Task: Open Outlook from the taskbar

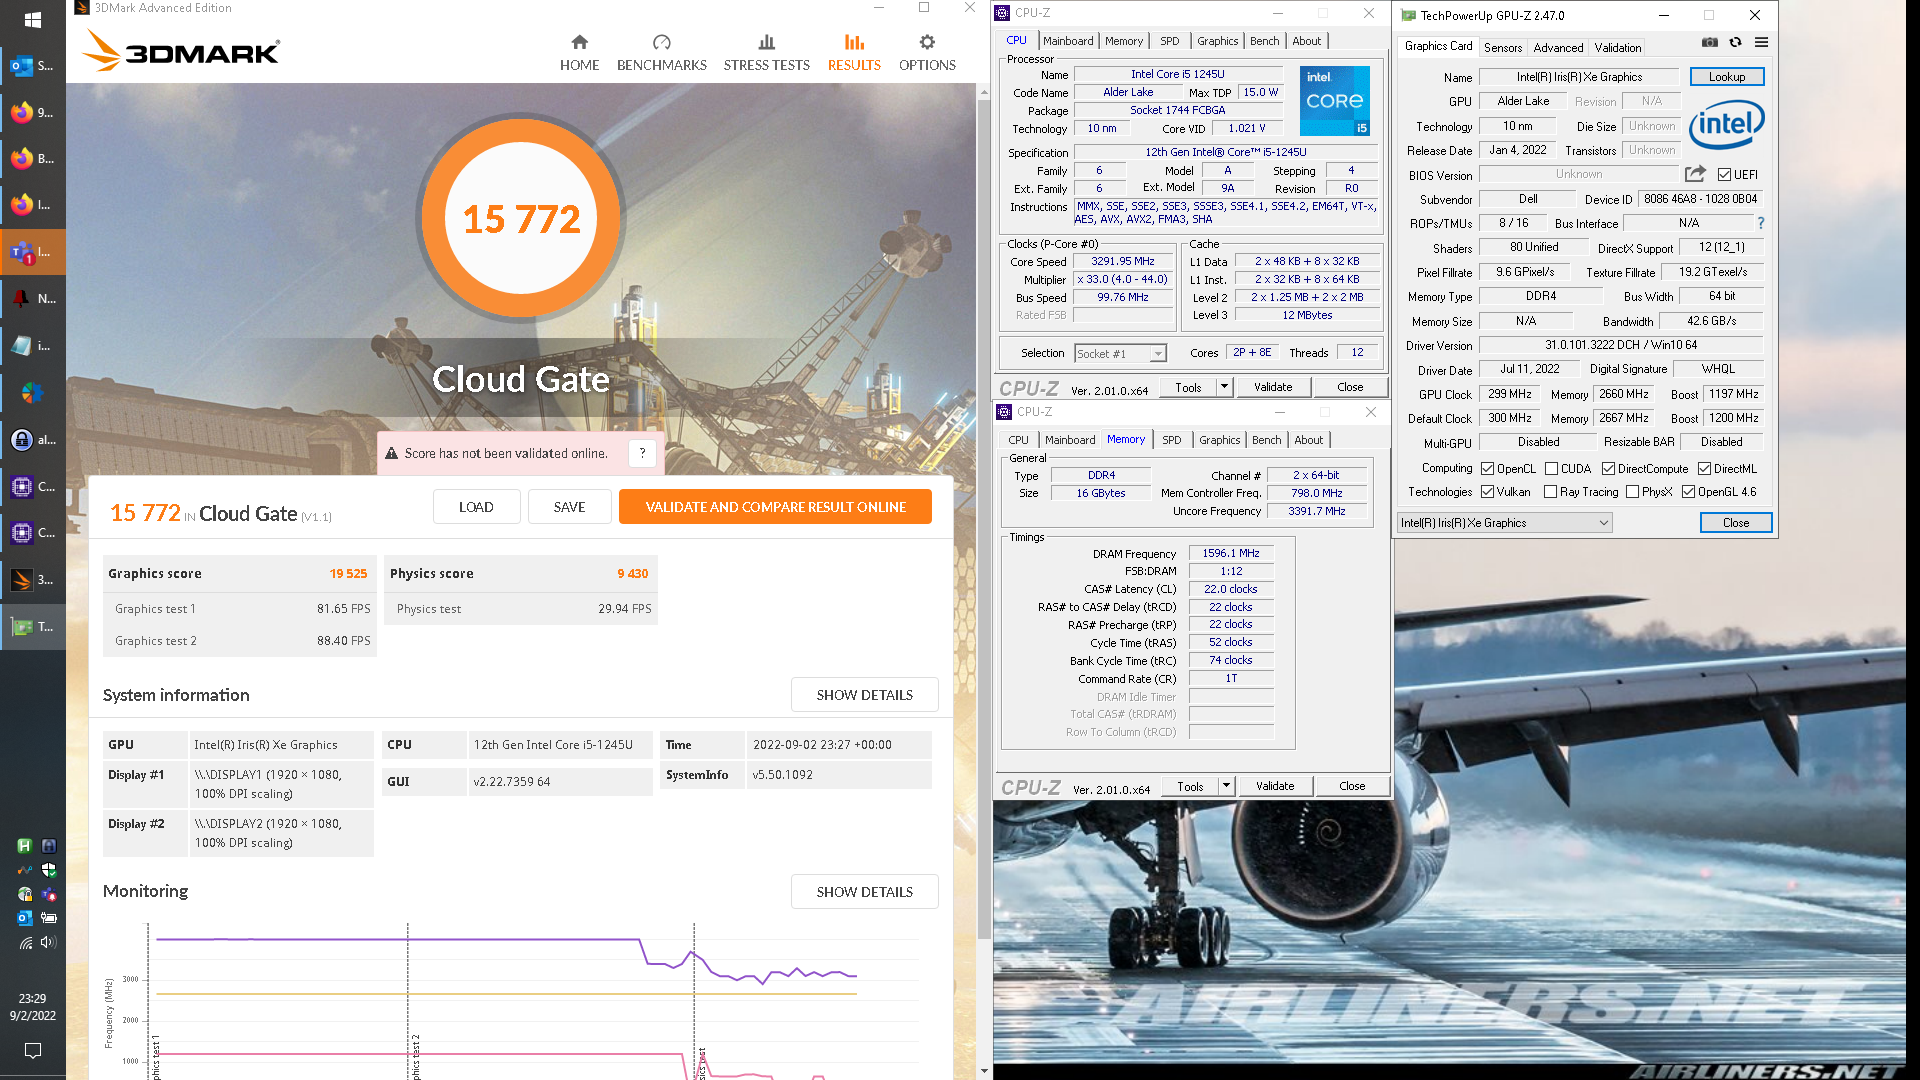Action: [x=32, y=66]
